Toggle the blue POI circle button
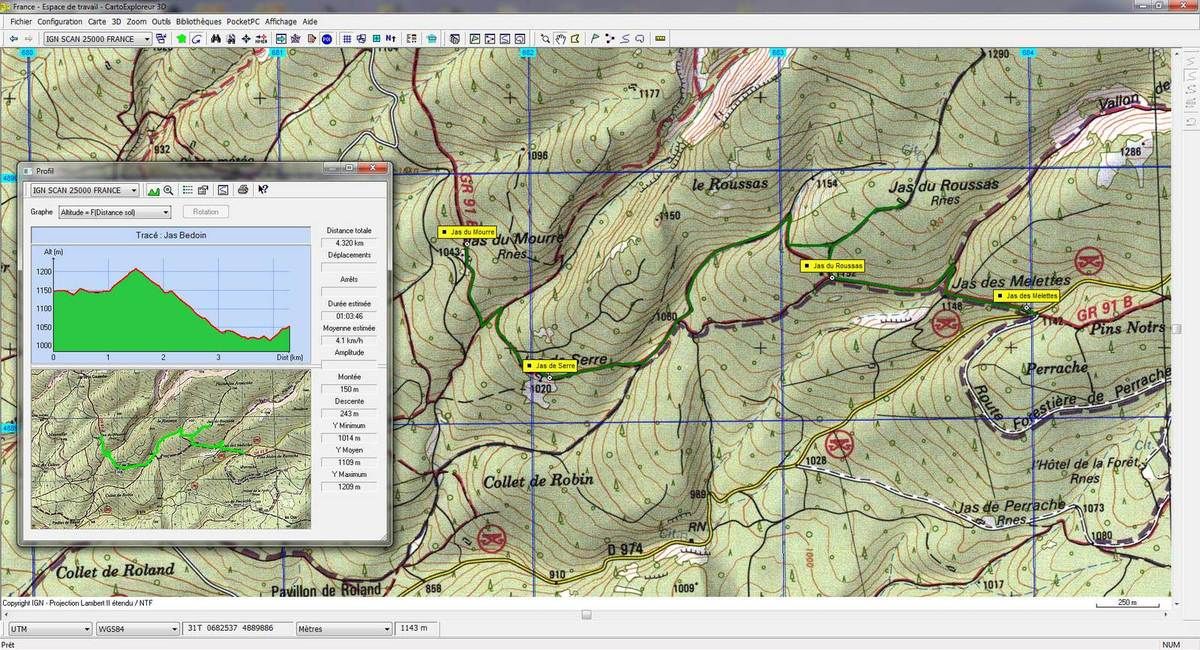Viewport: 1200px width, 650px height. click(326, 39)
